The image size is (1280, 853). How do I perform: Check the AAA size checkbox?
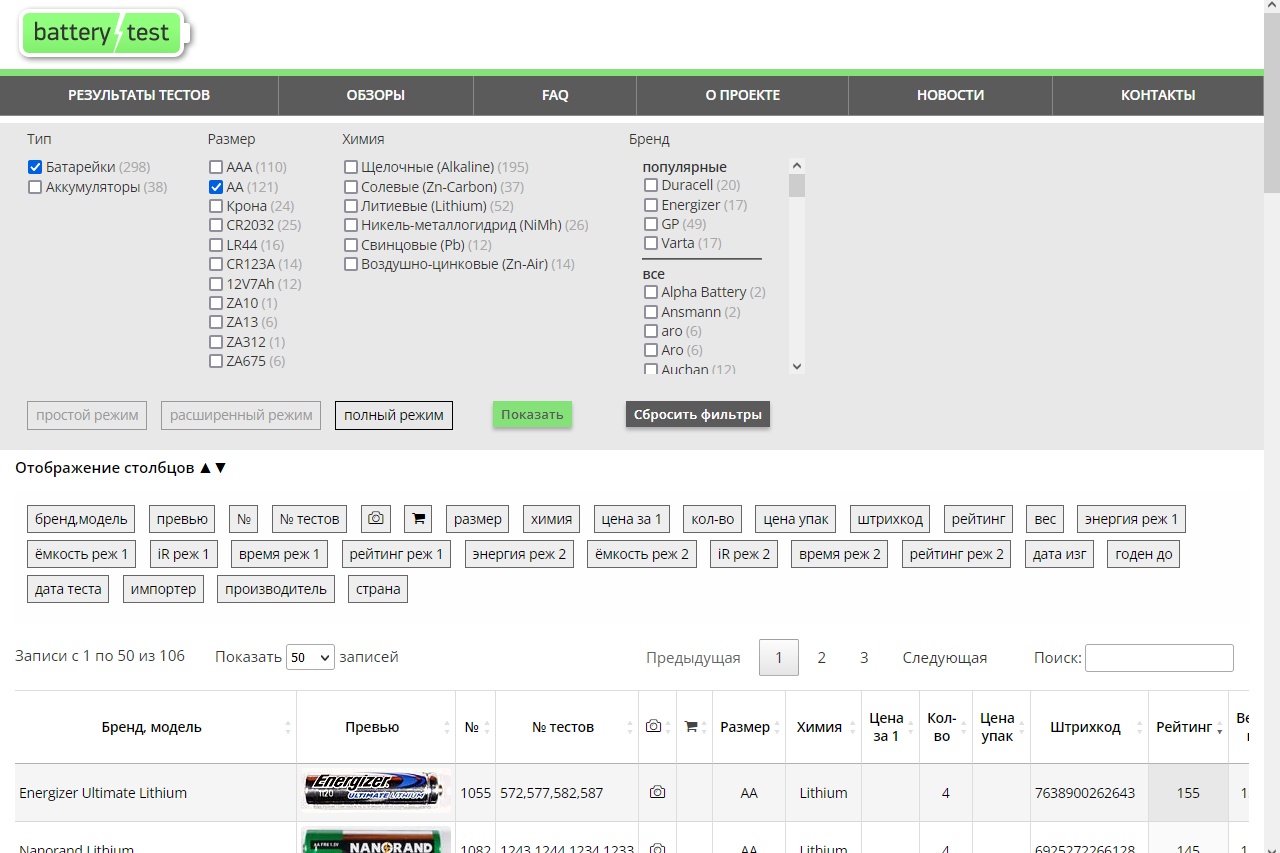coord(216,167)
